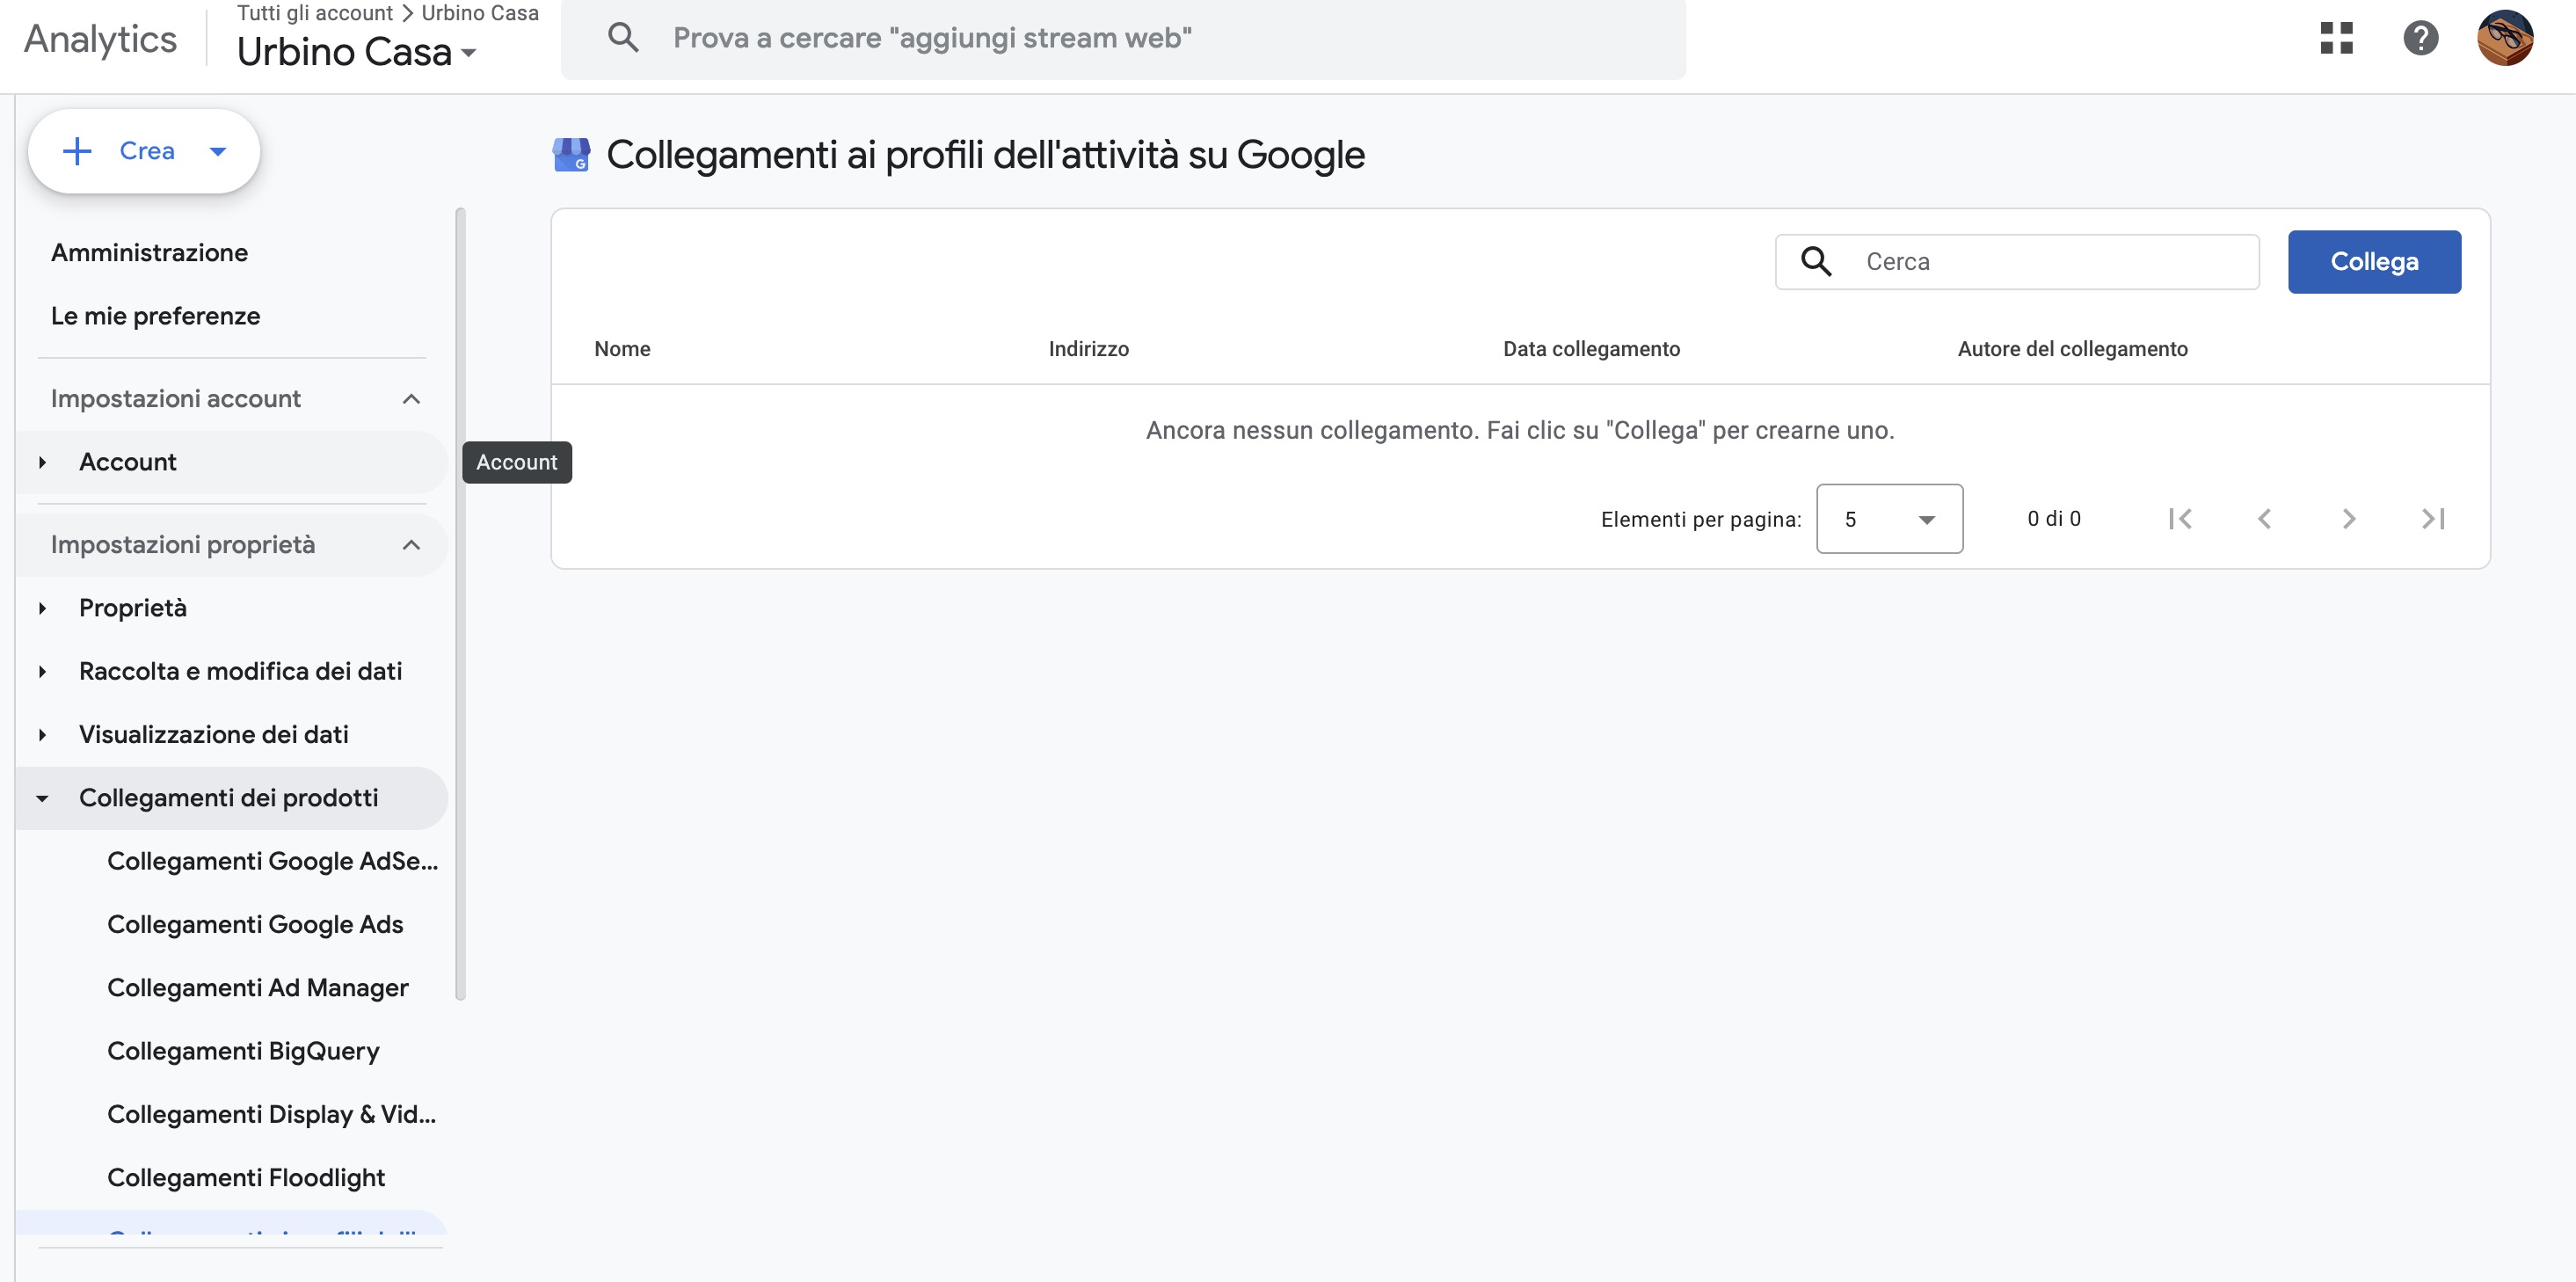Select Collegamenti Display & Video
The height and width of the screenshot is (1282, 2576).
tap(271, 1115)
